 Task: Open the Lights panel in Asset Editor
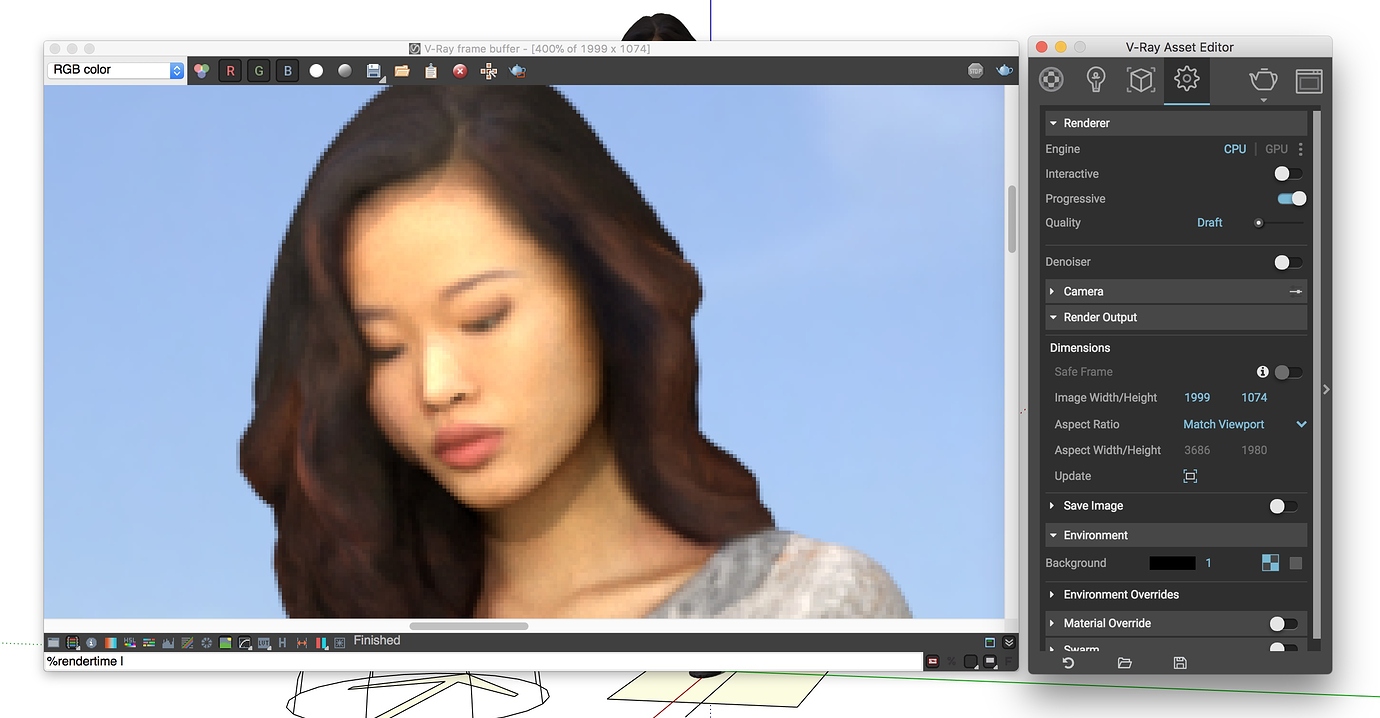[x=1095, y=80]
